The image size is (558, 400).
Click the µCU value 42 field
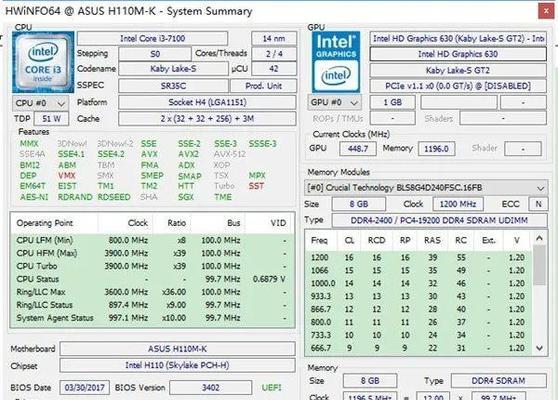(274, 69)
